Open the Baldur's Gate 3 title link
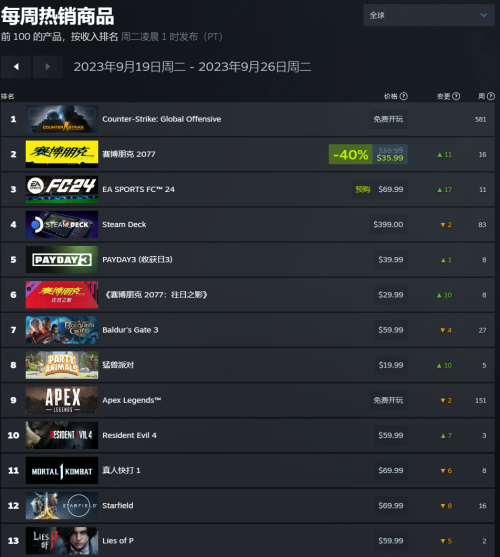This screenshot has width=500, height=557. (x=130, y=330)
